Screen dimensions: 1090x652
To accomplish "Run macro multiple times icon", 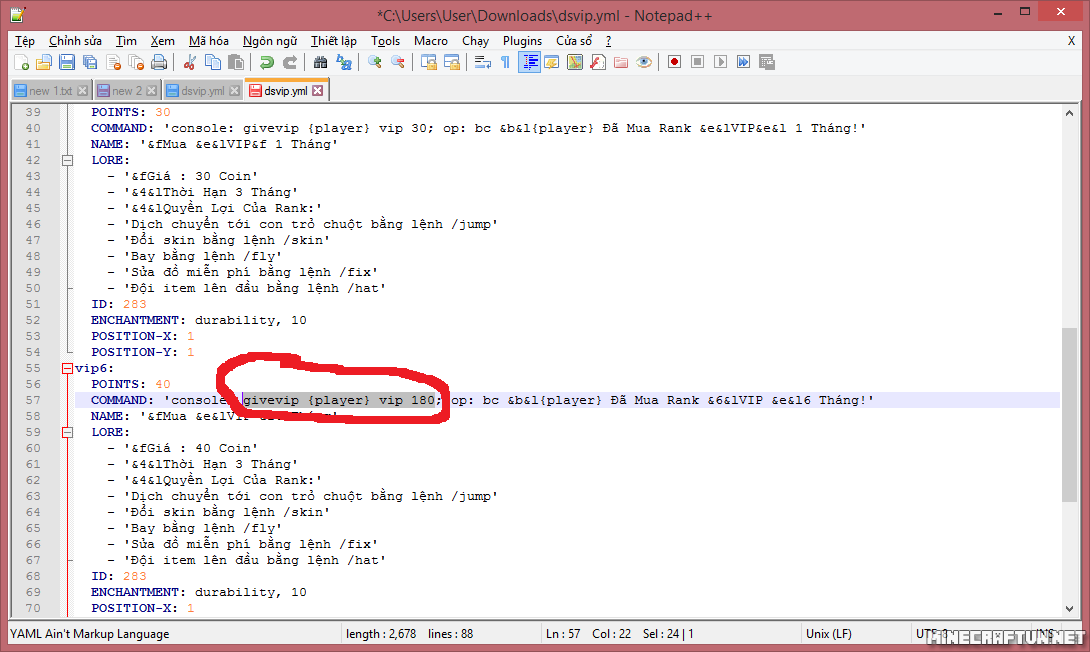I will pyautogui.click(x=743, y=63).
